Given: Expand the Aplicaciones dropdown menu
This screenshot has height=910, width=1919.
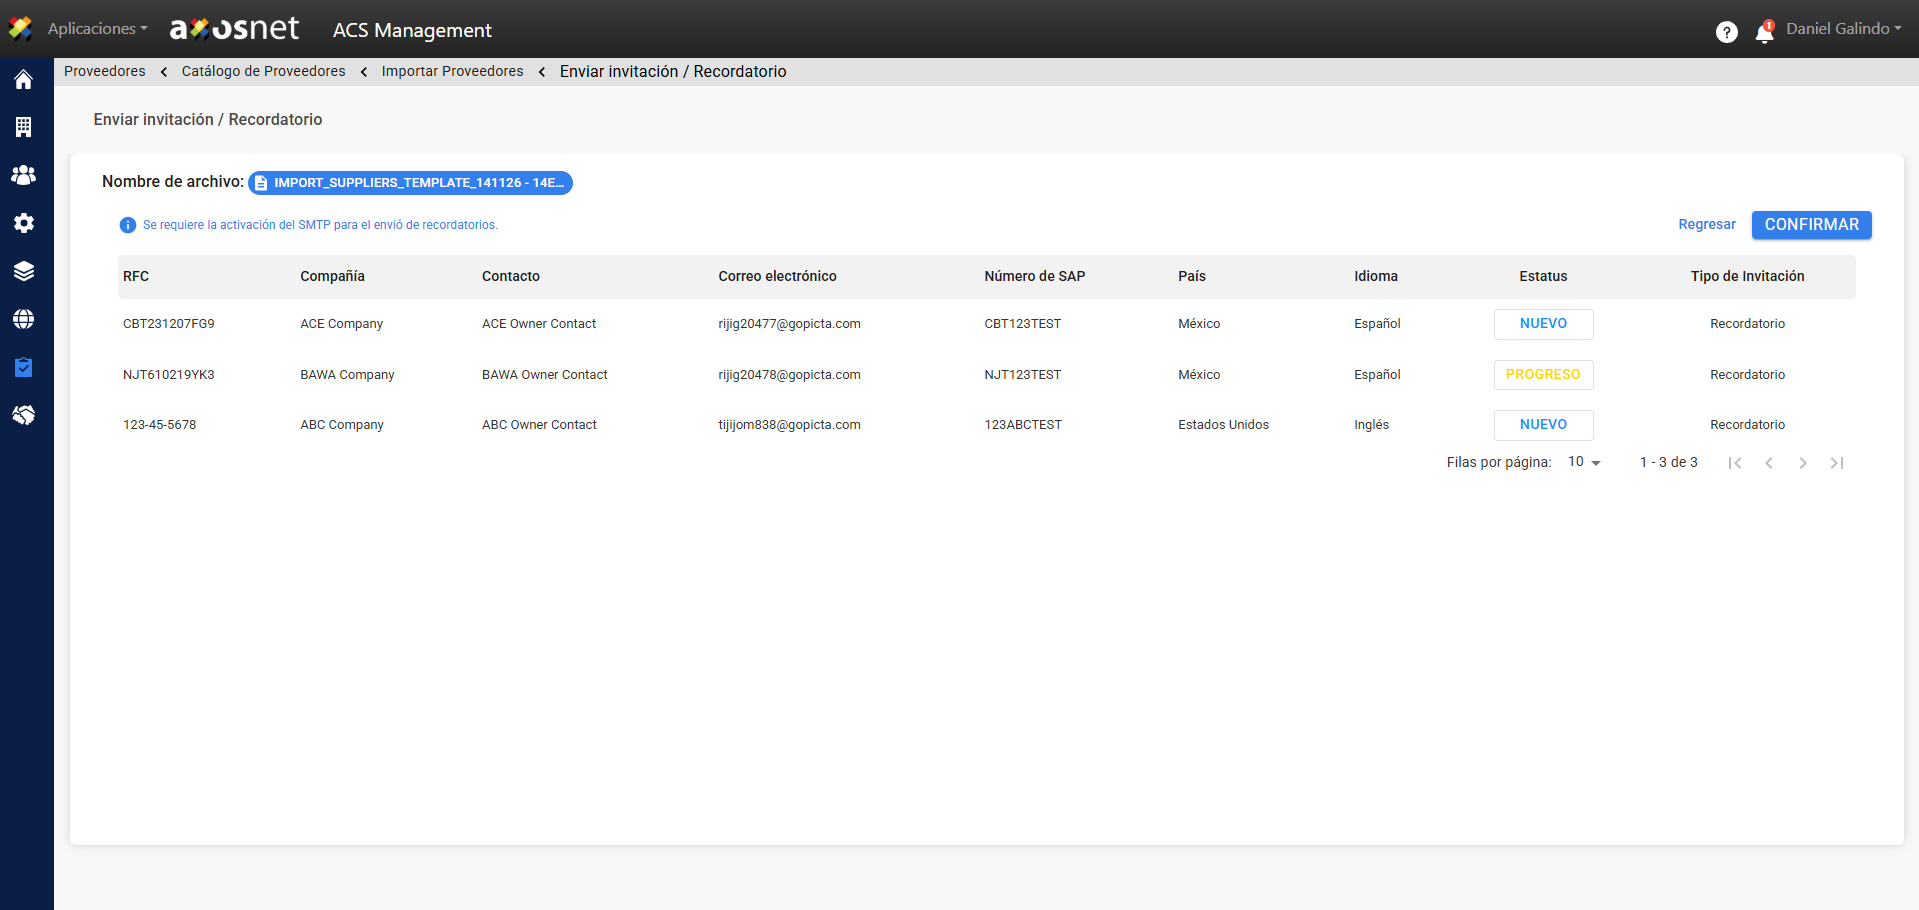Looking at the screenshot, I should (x=97, y=29).
